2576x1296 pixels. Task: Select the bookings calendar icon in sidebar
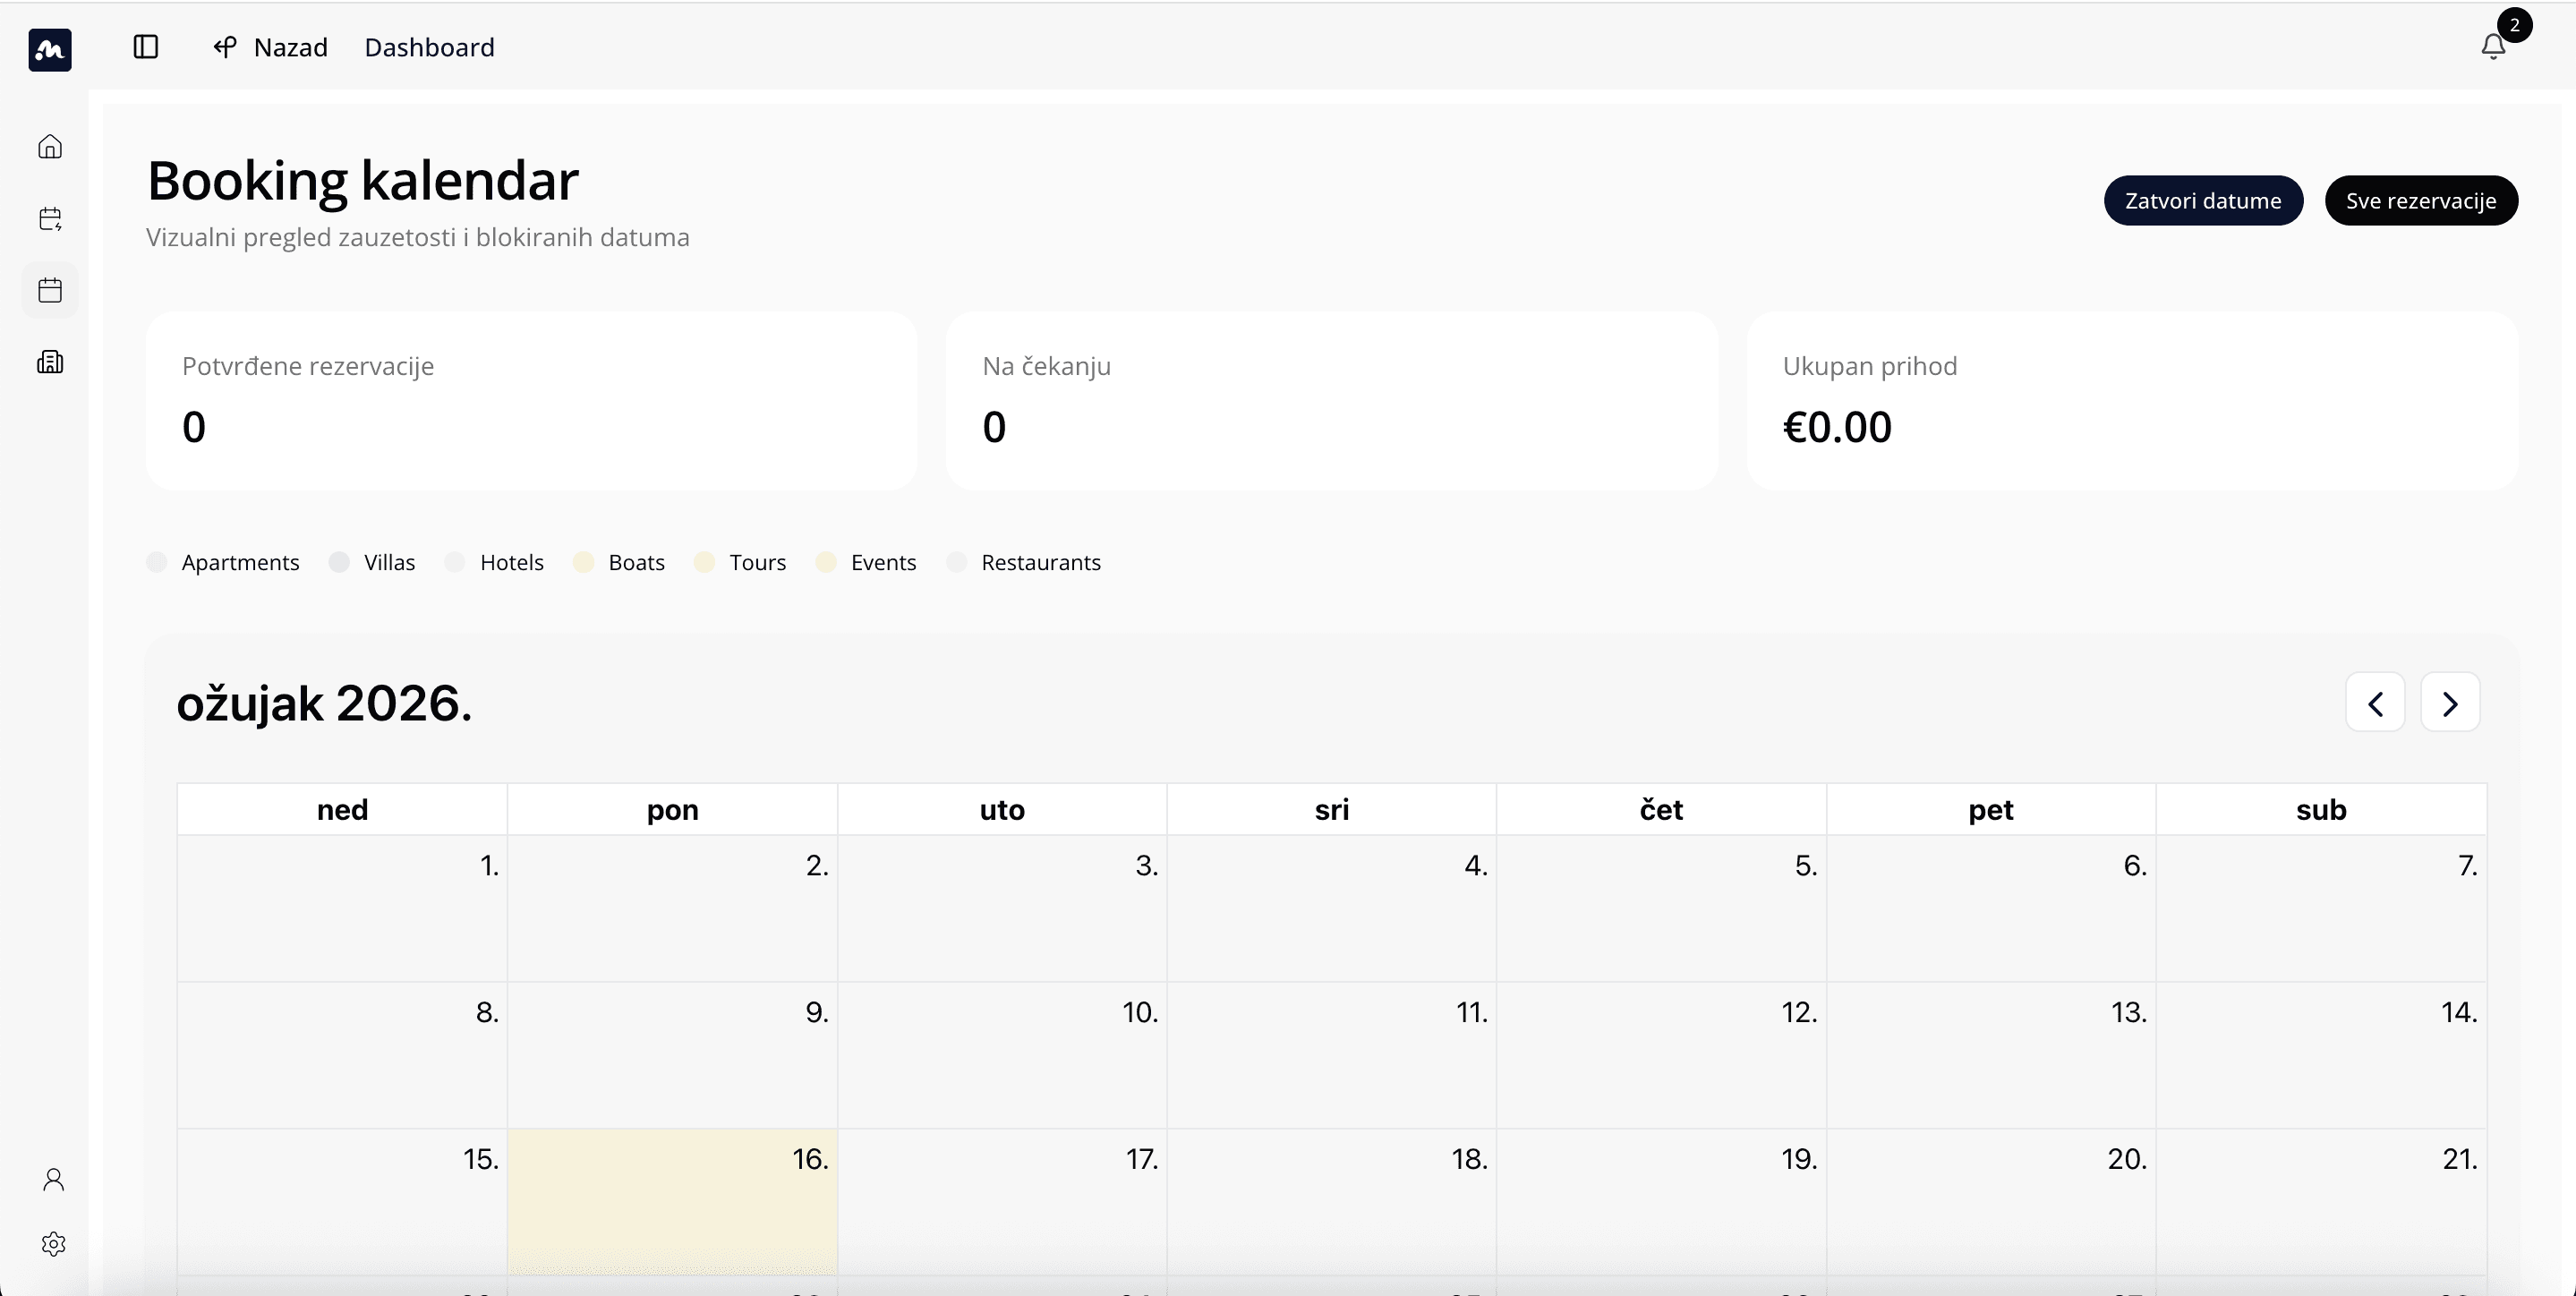click(x=49, y=219)
